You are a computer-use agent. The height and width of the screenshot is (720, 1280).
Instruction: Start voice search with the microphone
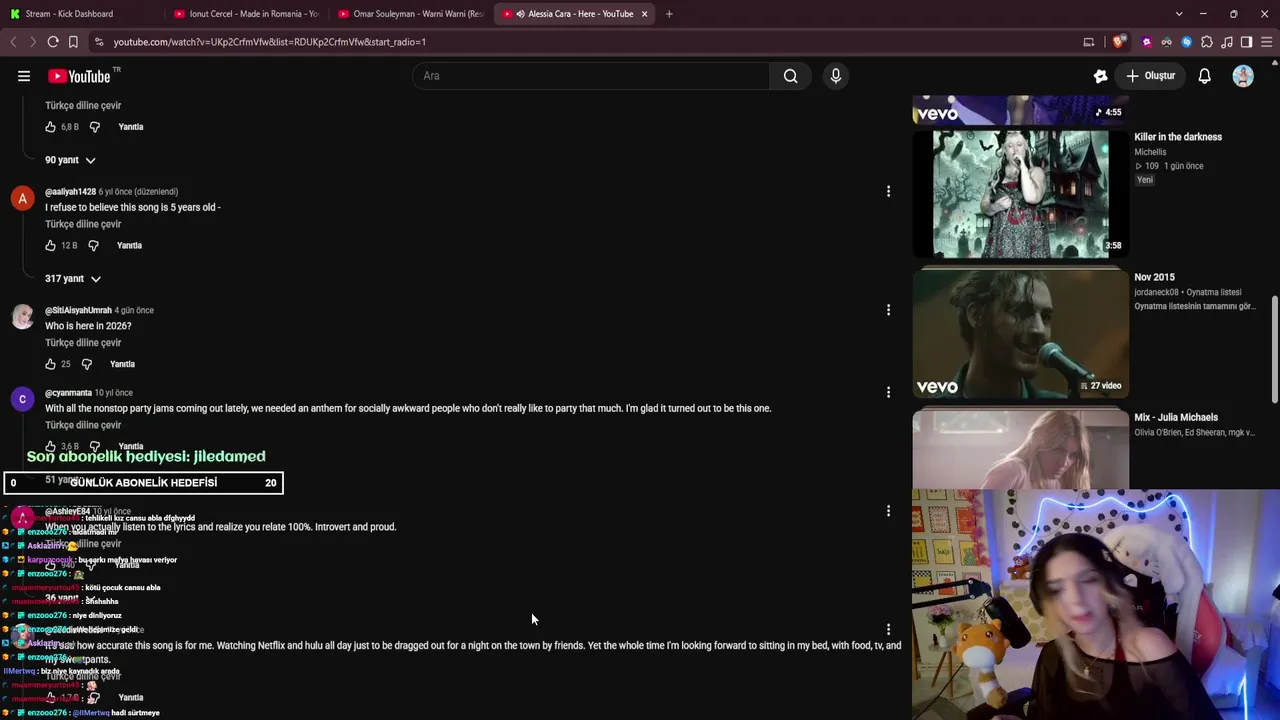(836, 76)
